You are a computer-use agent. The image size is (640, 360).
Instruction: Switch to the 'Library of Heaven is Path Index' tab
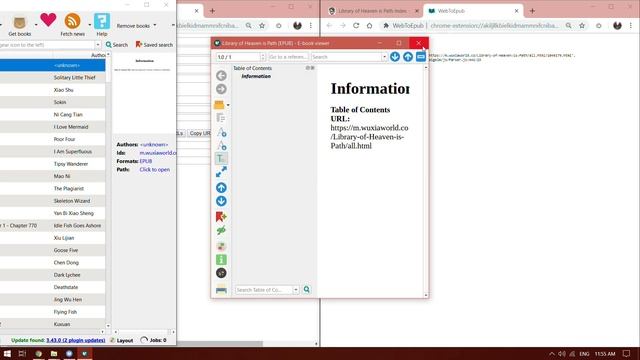pos(372,11)
